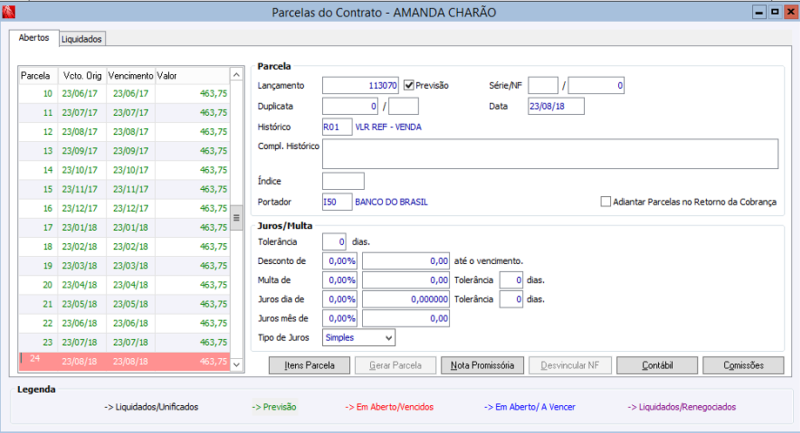Click the Valor column header

[x=192, y=75]
